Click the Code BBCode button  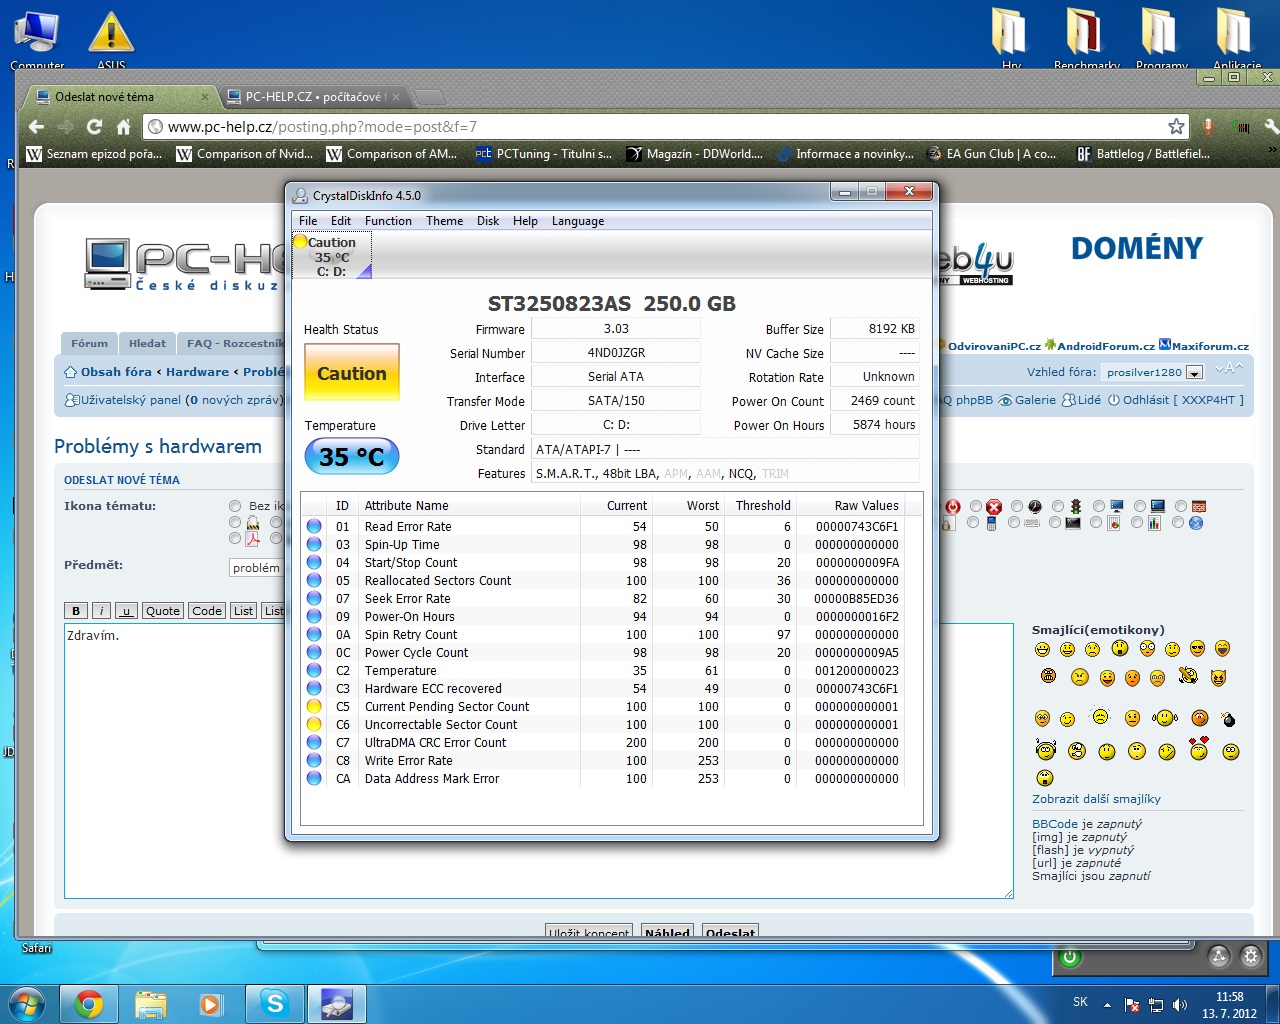click(x=207, y=611)
